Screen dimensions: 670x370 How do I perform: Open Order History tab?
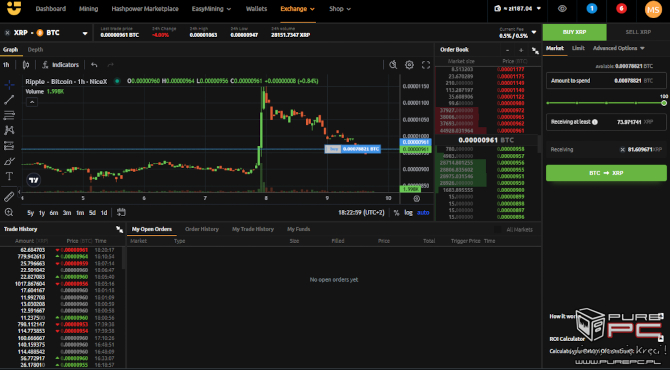pos(202,229)
